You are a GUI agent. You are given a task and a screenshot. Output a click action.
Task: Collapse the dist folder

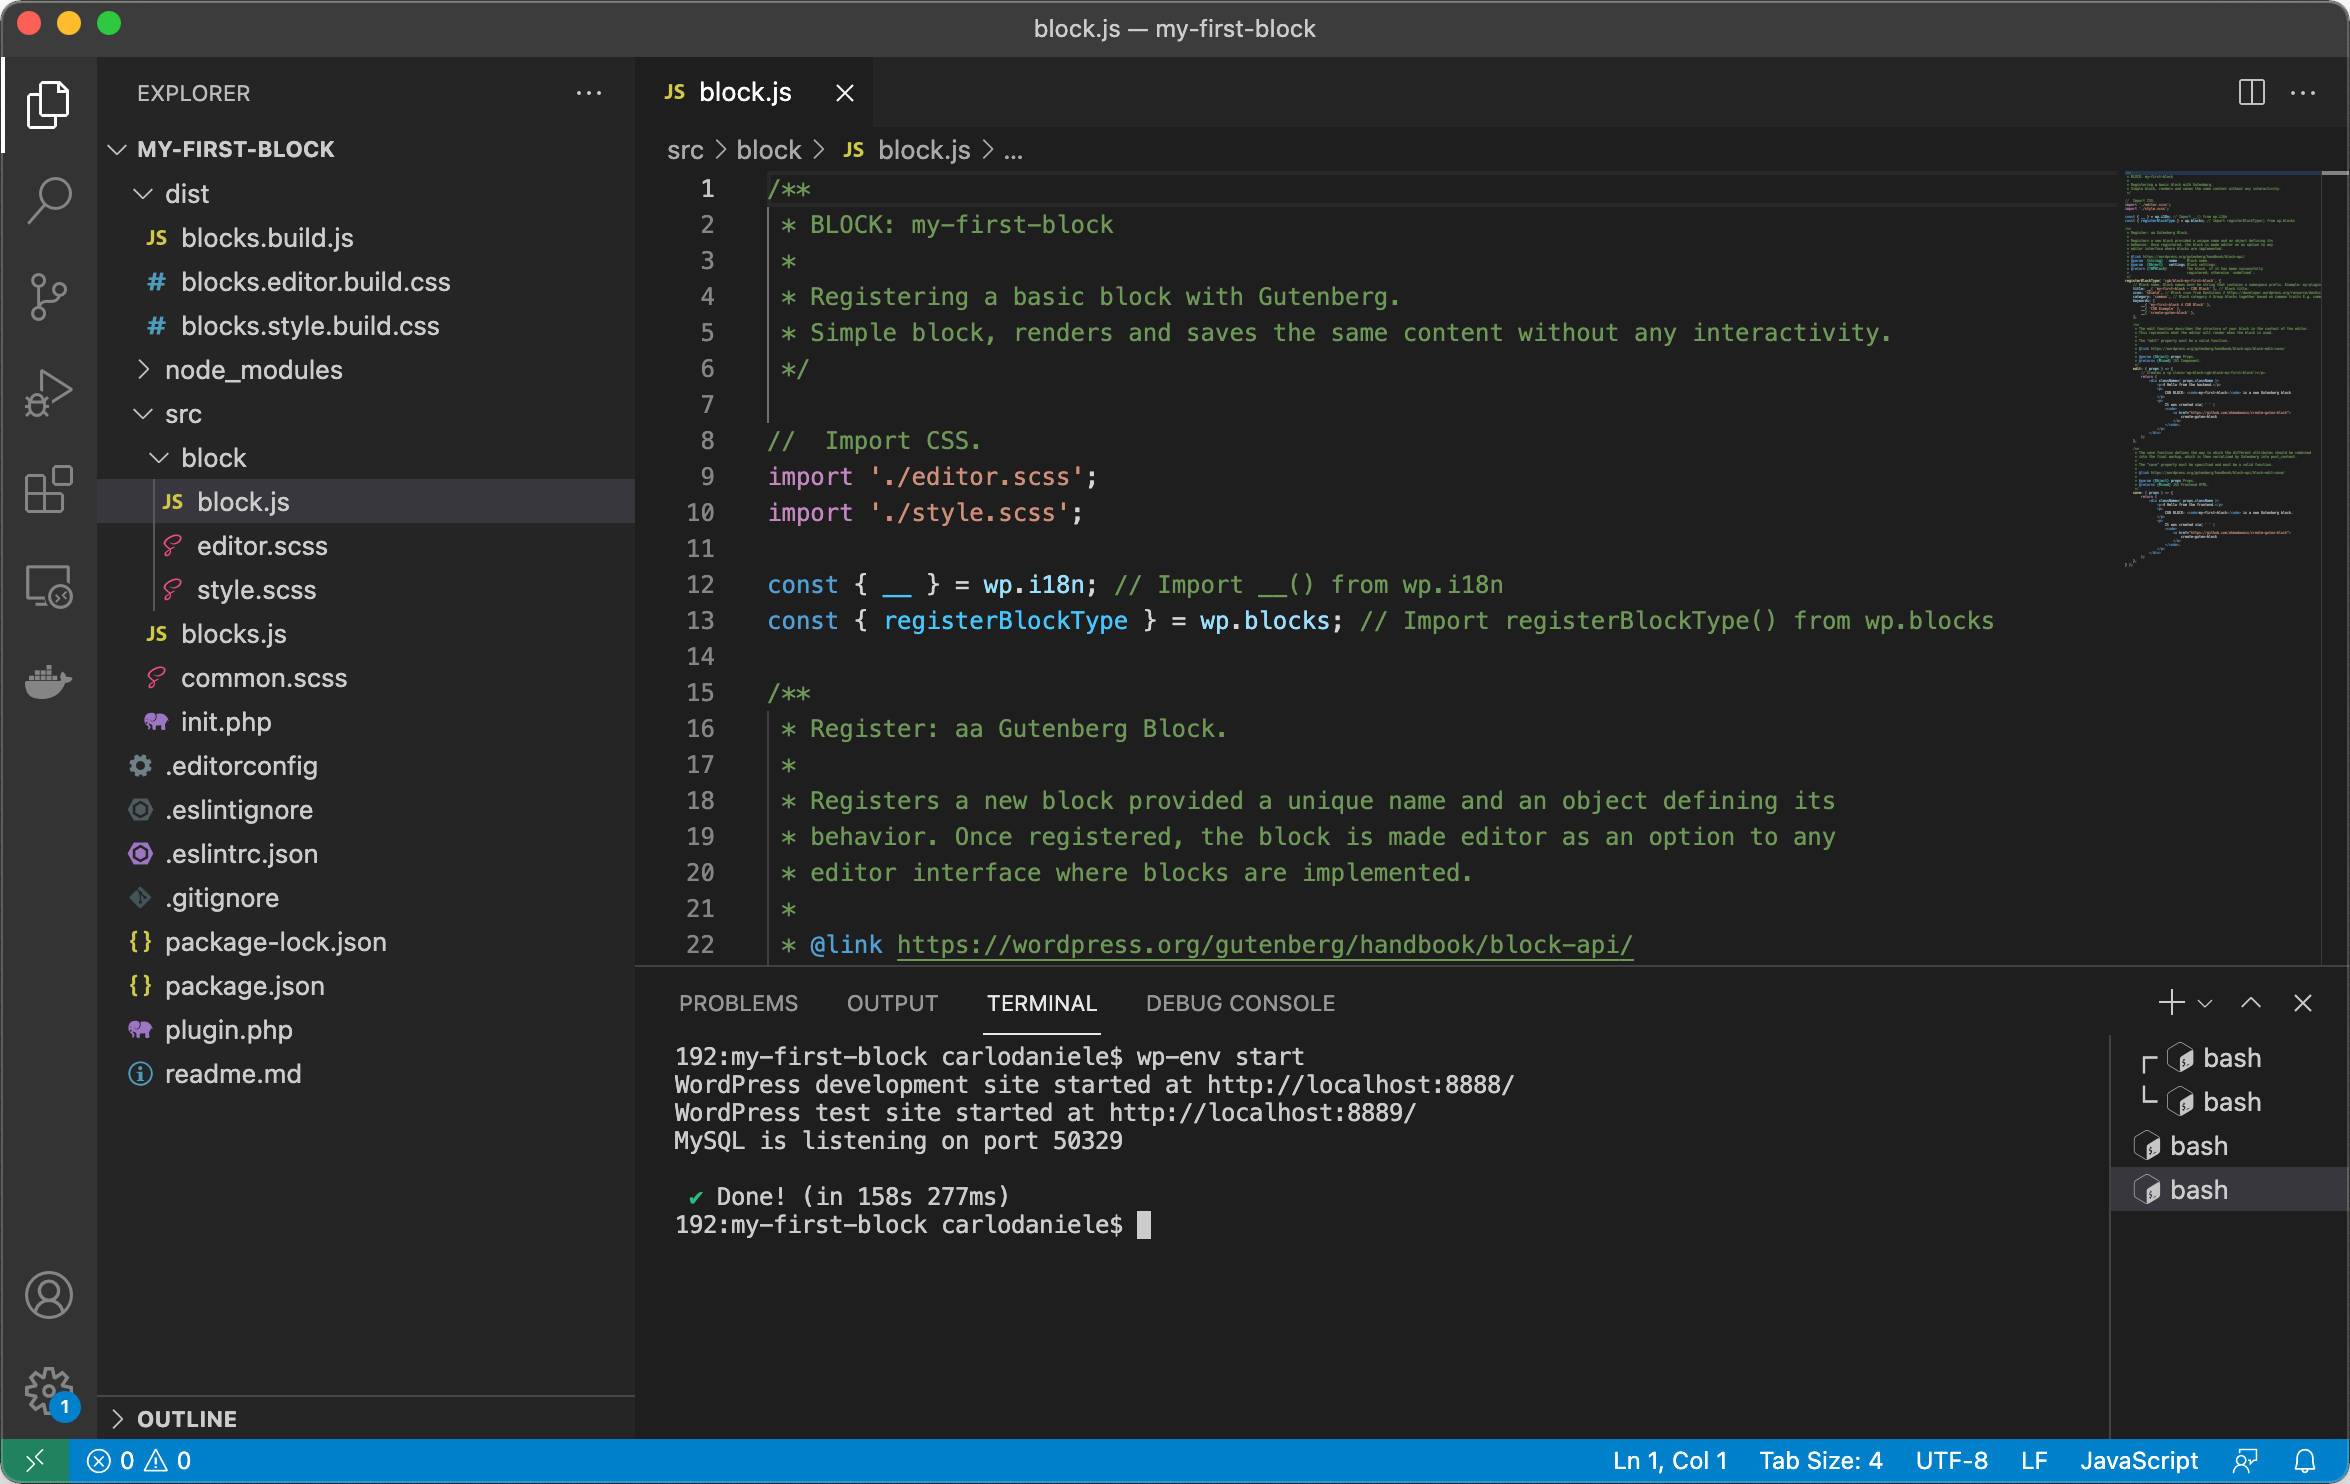tap(186, 193)
